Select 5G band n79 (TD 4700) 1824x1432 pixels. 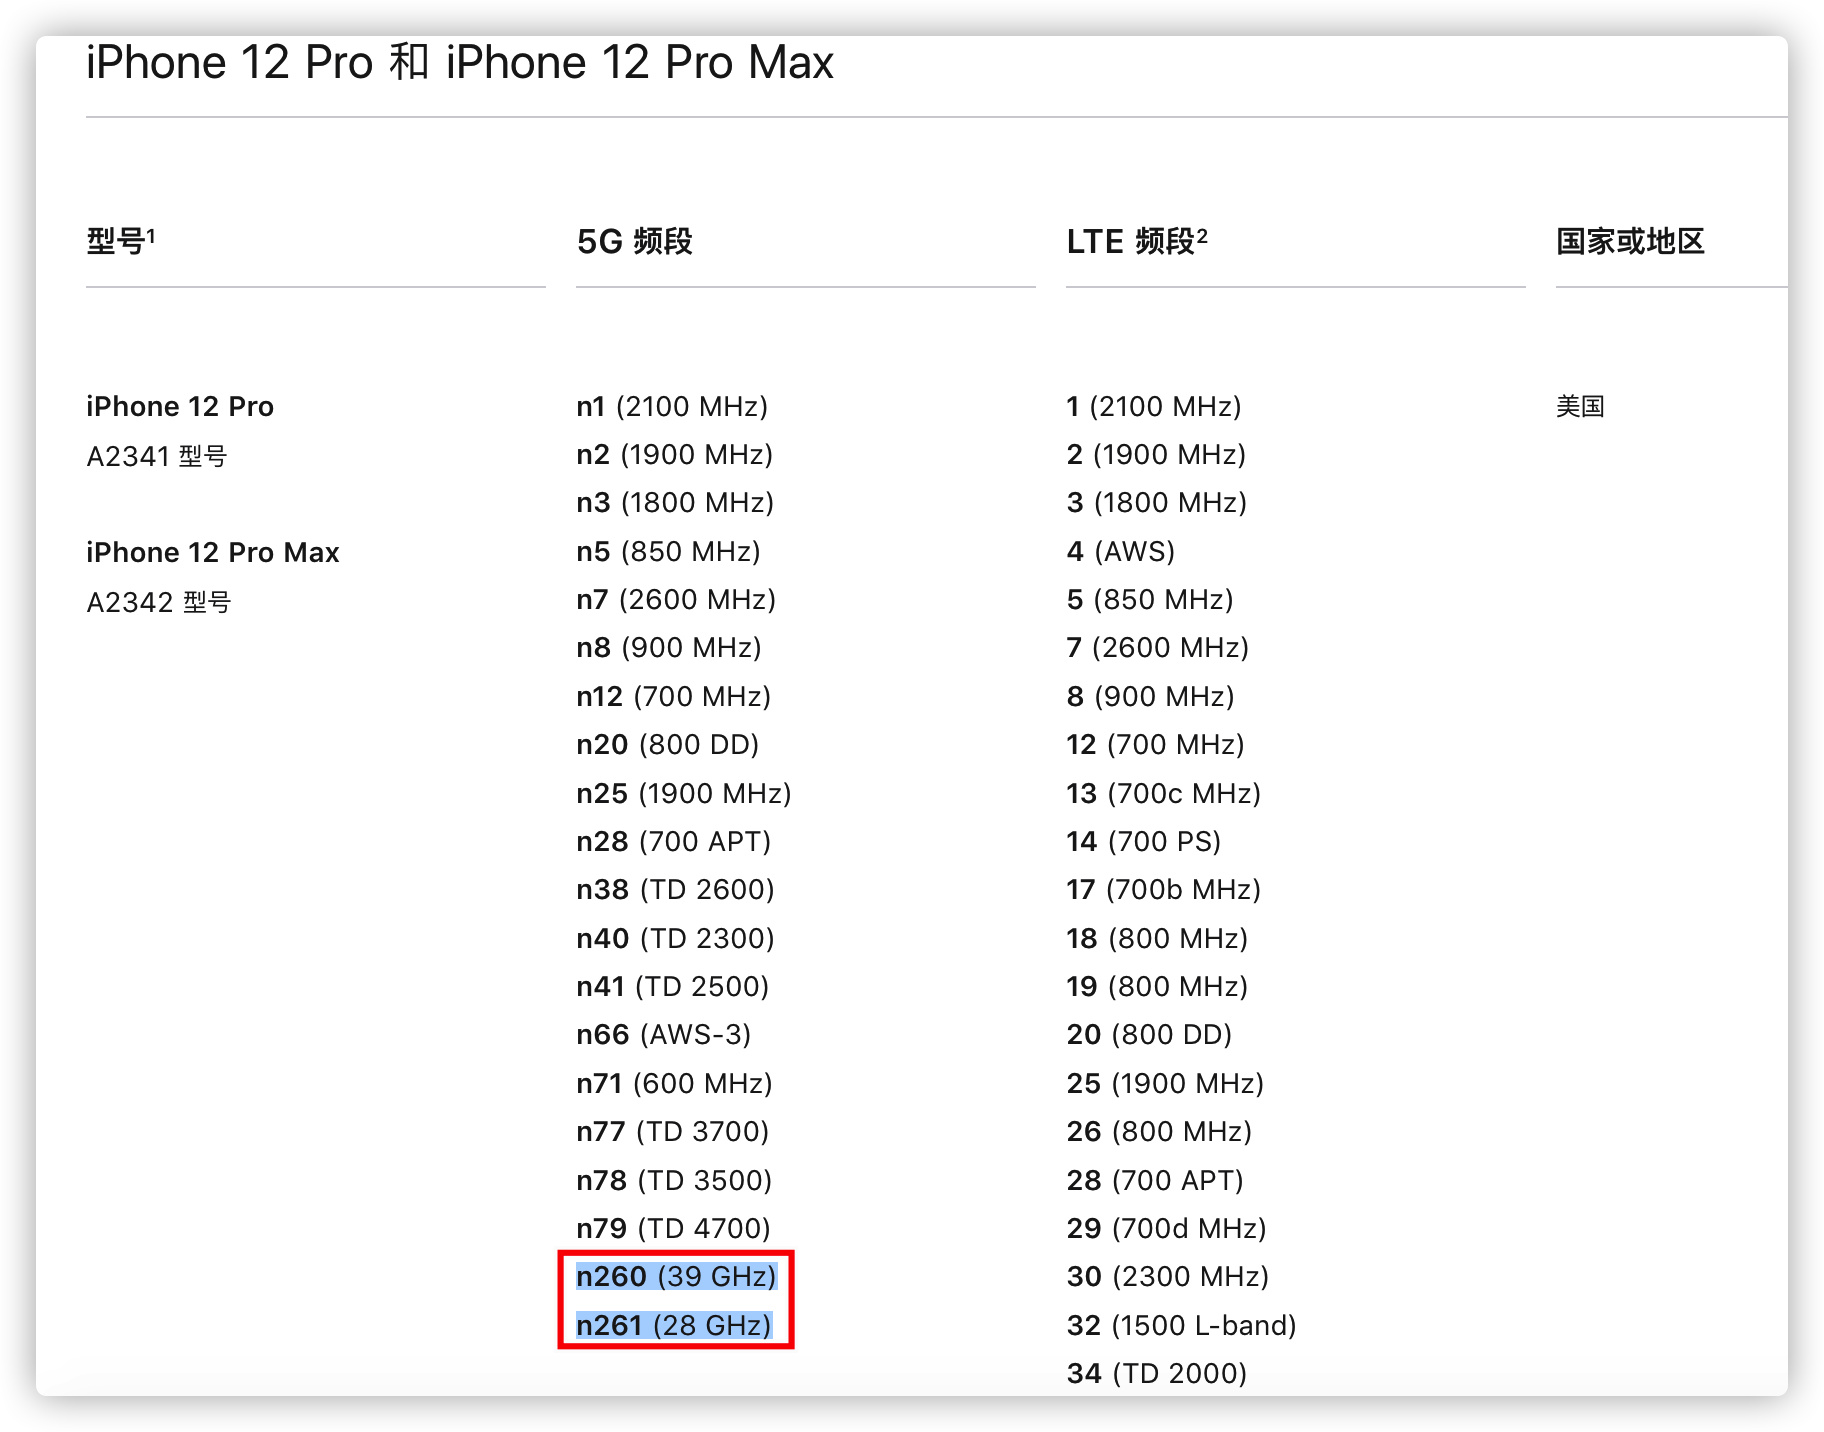(x=674, y=1228)
